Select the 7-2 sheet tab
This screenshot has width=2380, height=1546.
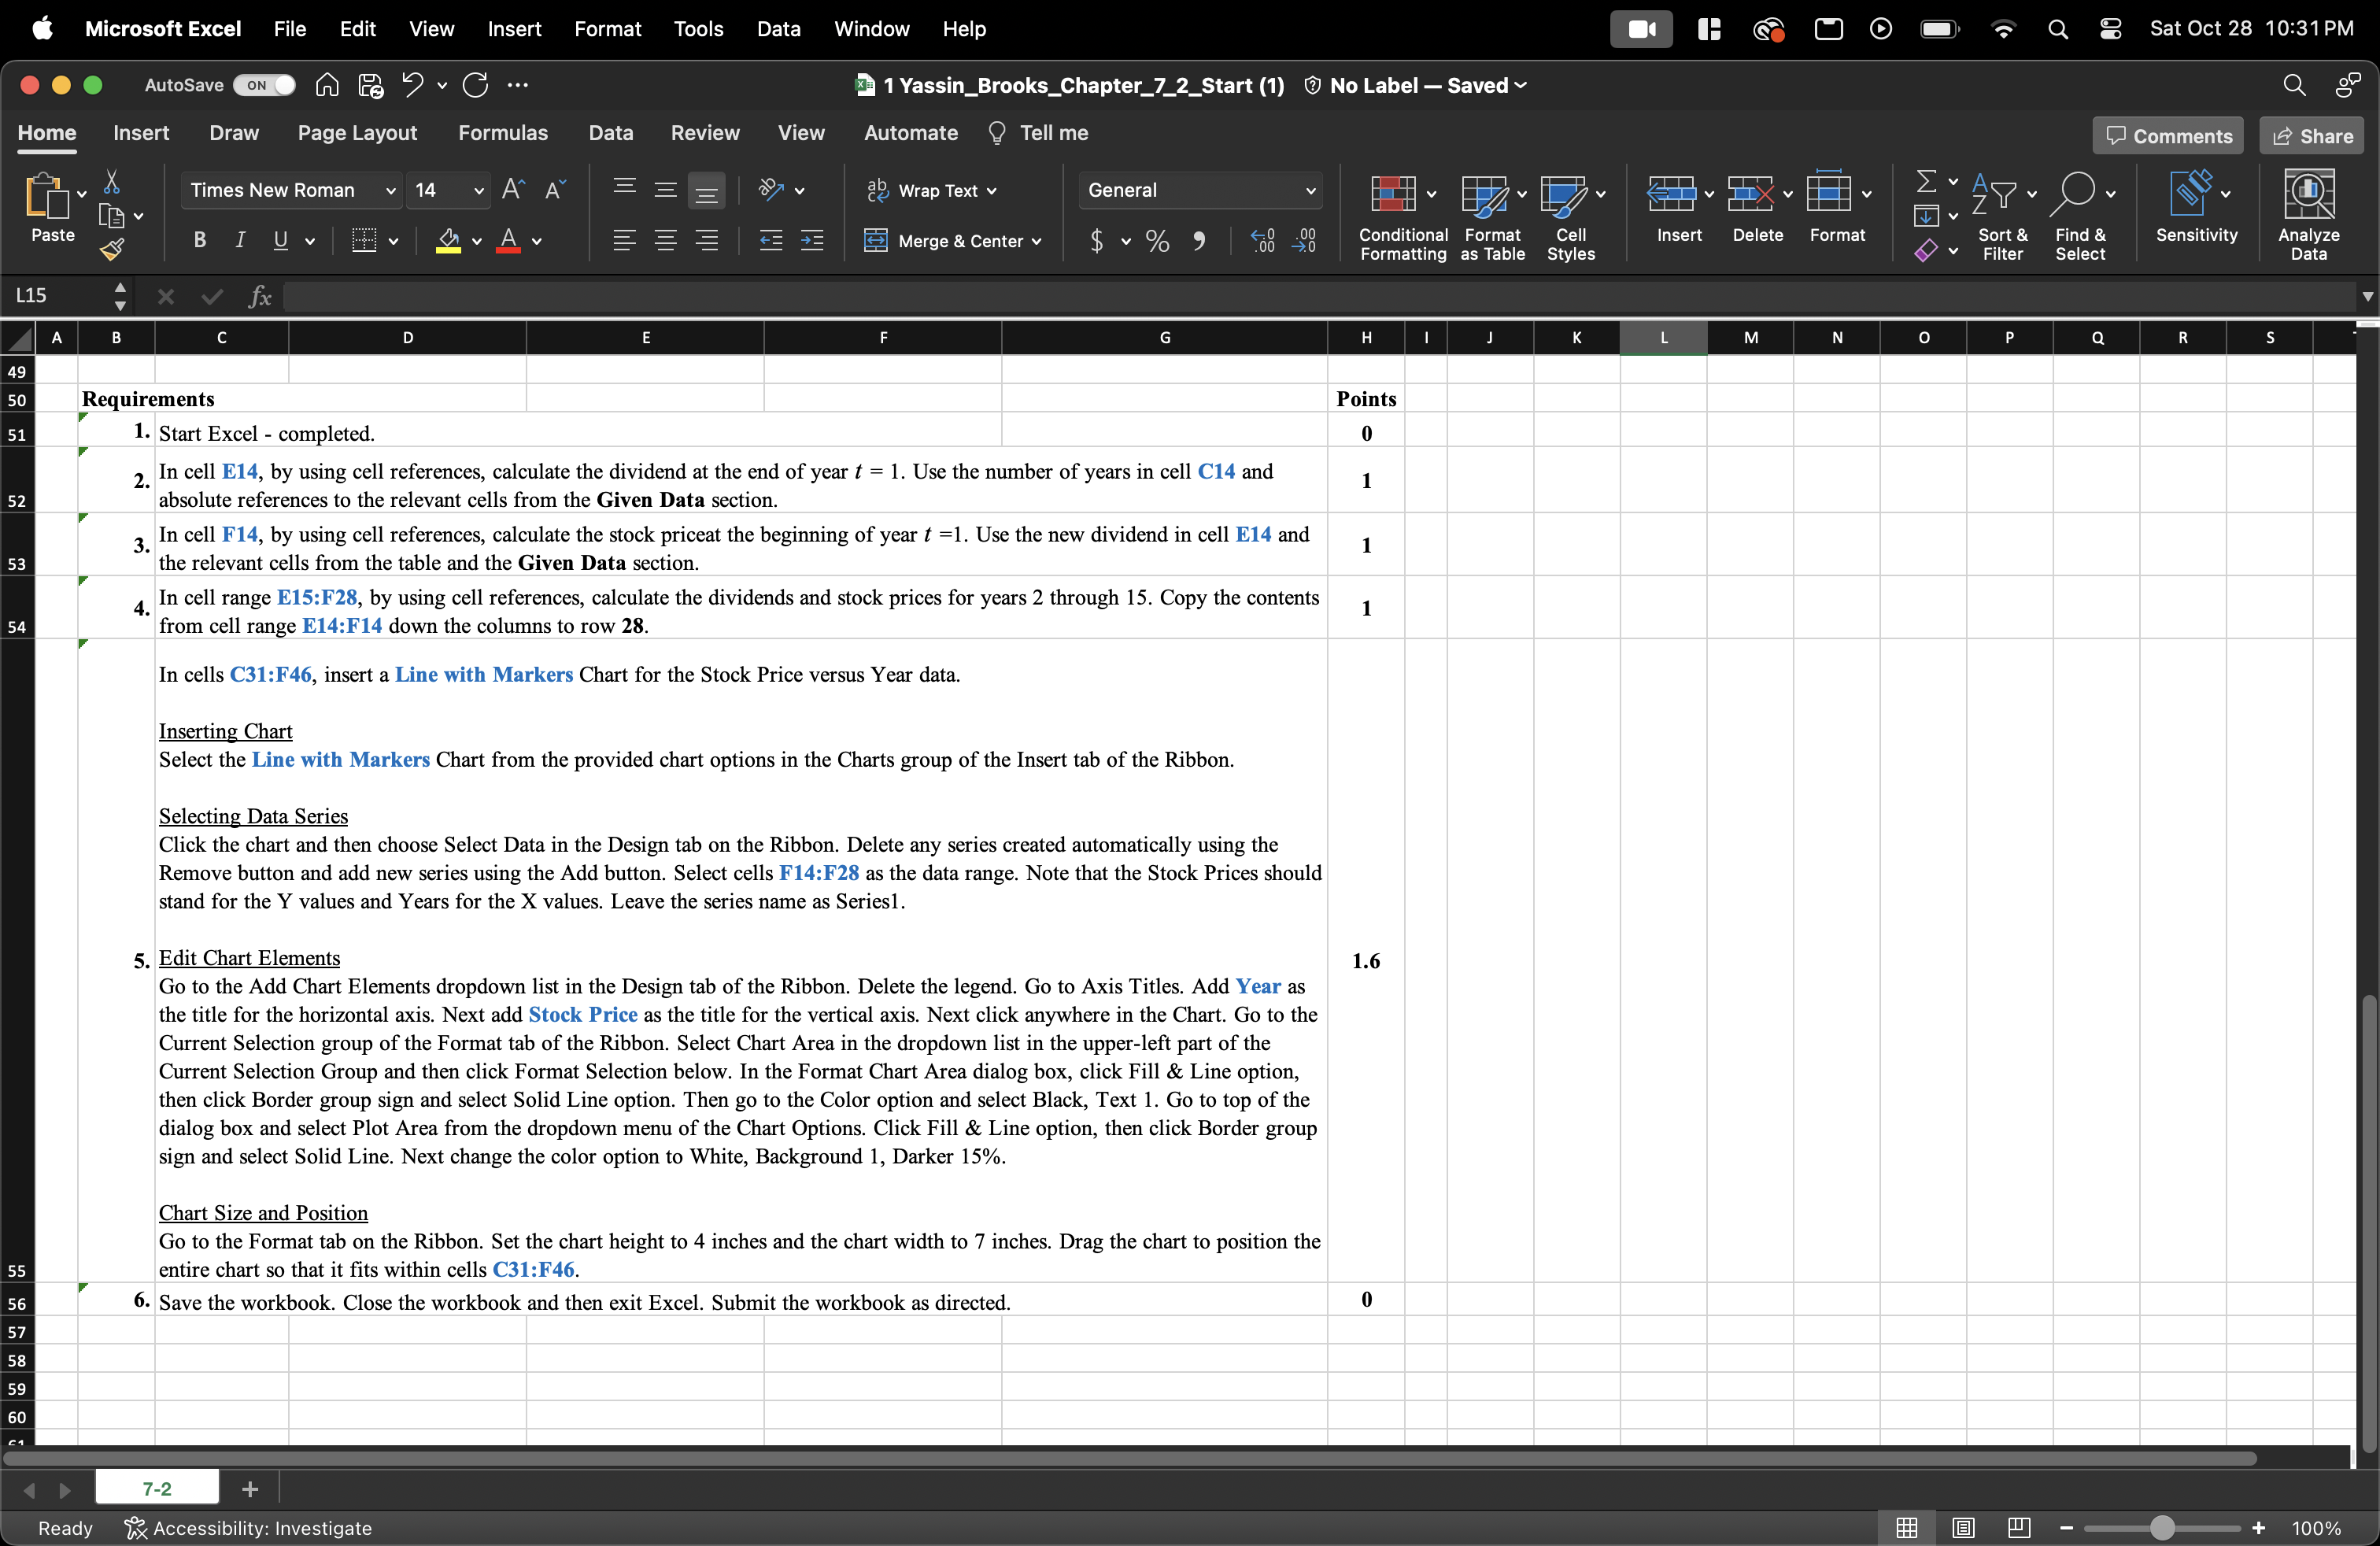pyautogui.click(x=157, y=1489)
